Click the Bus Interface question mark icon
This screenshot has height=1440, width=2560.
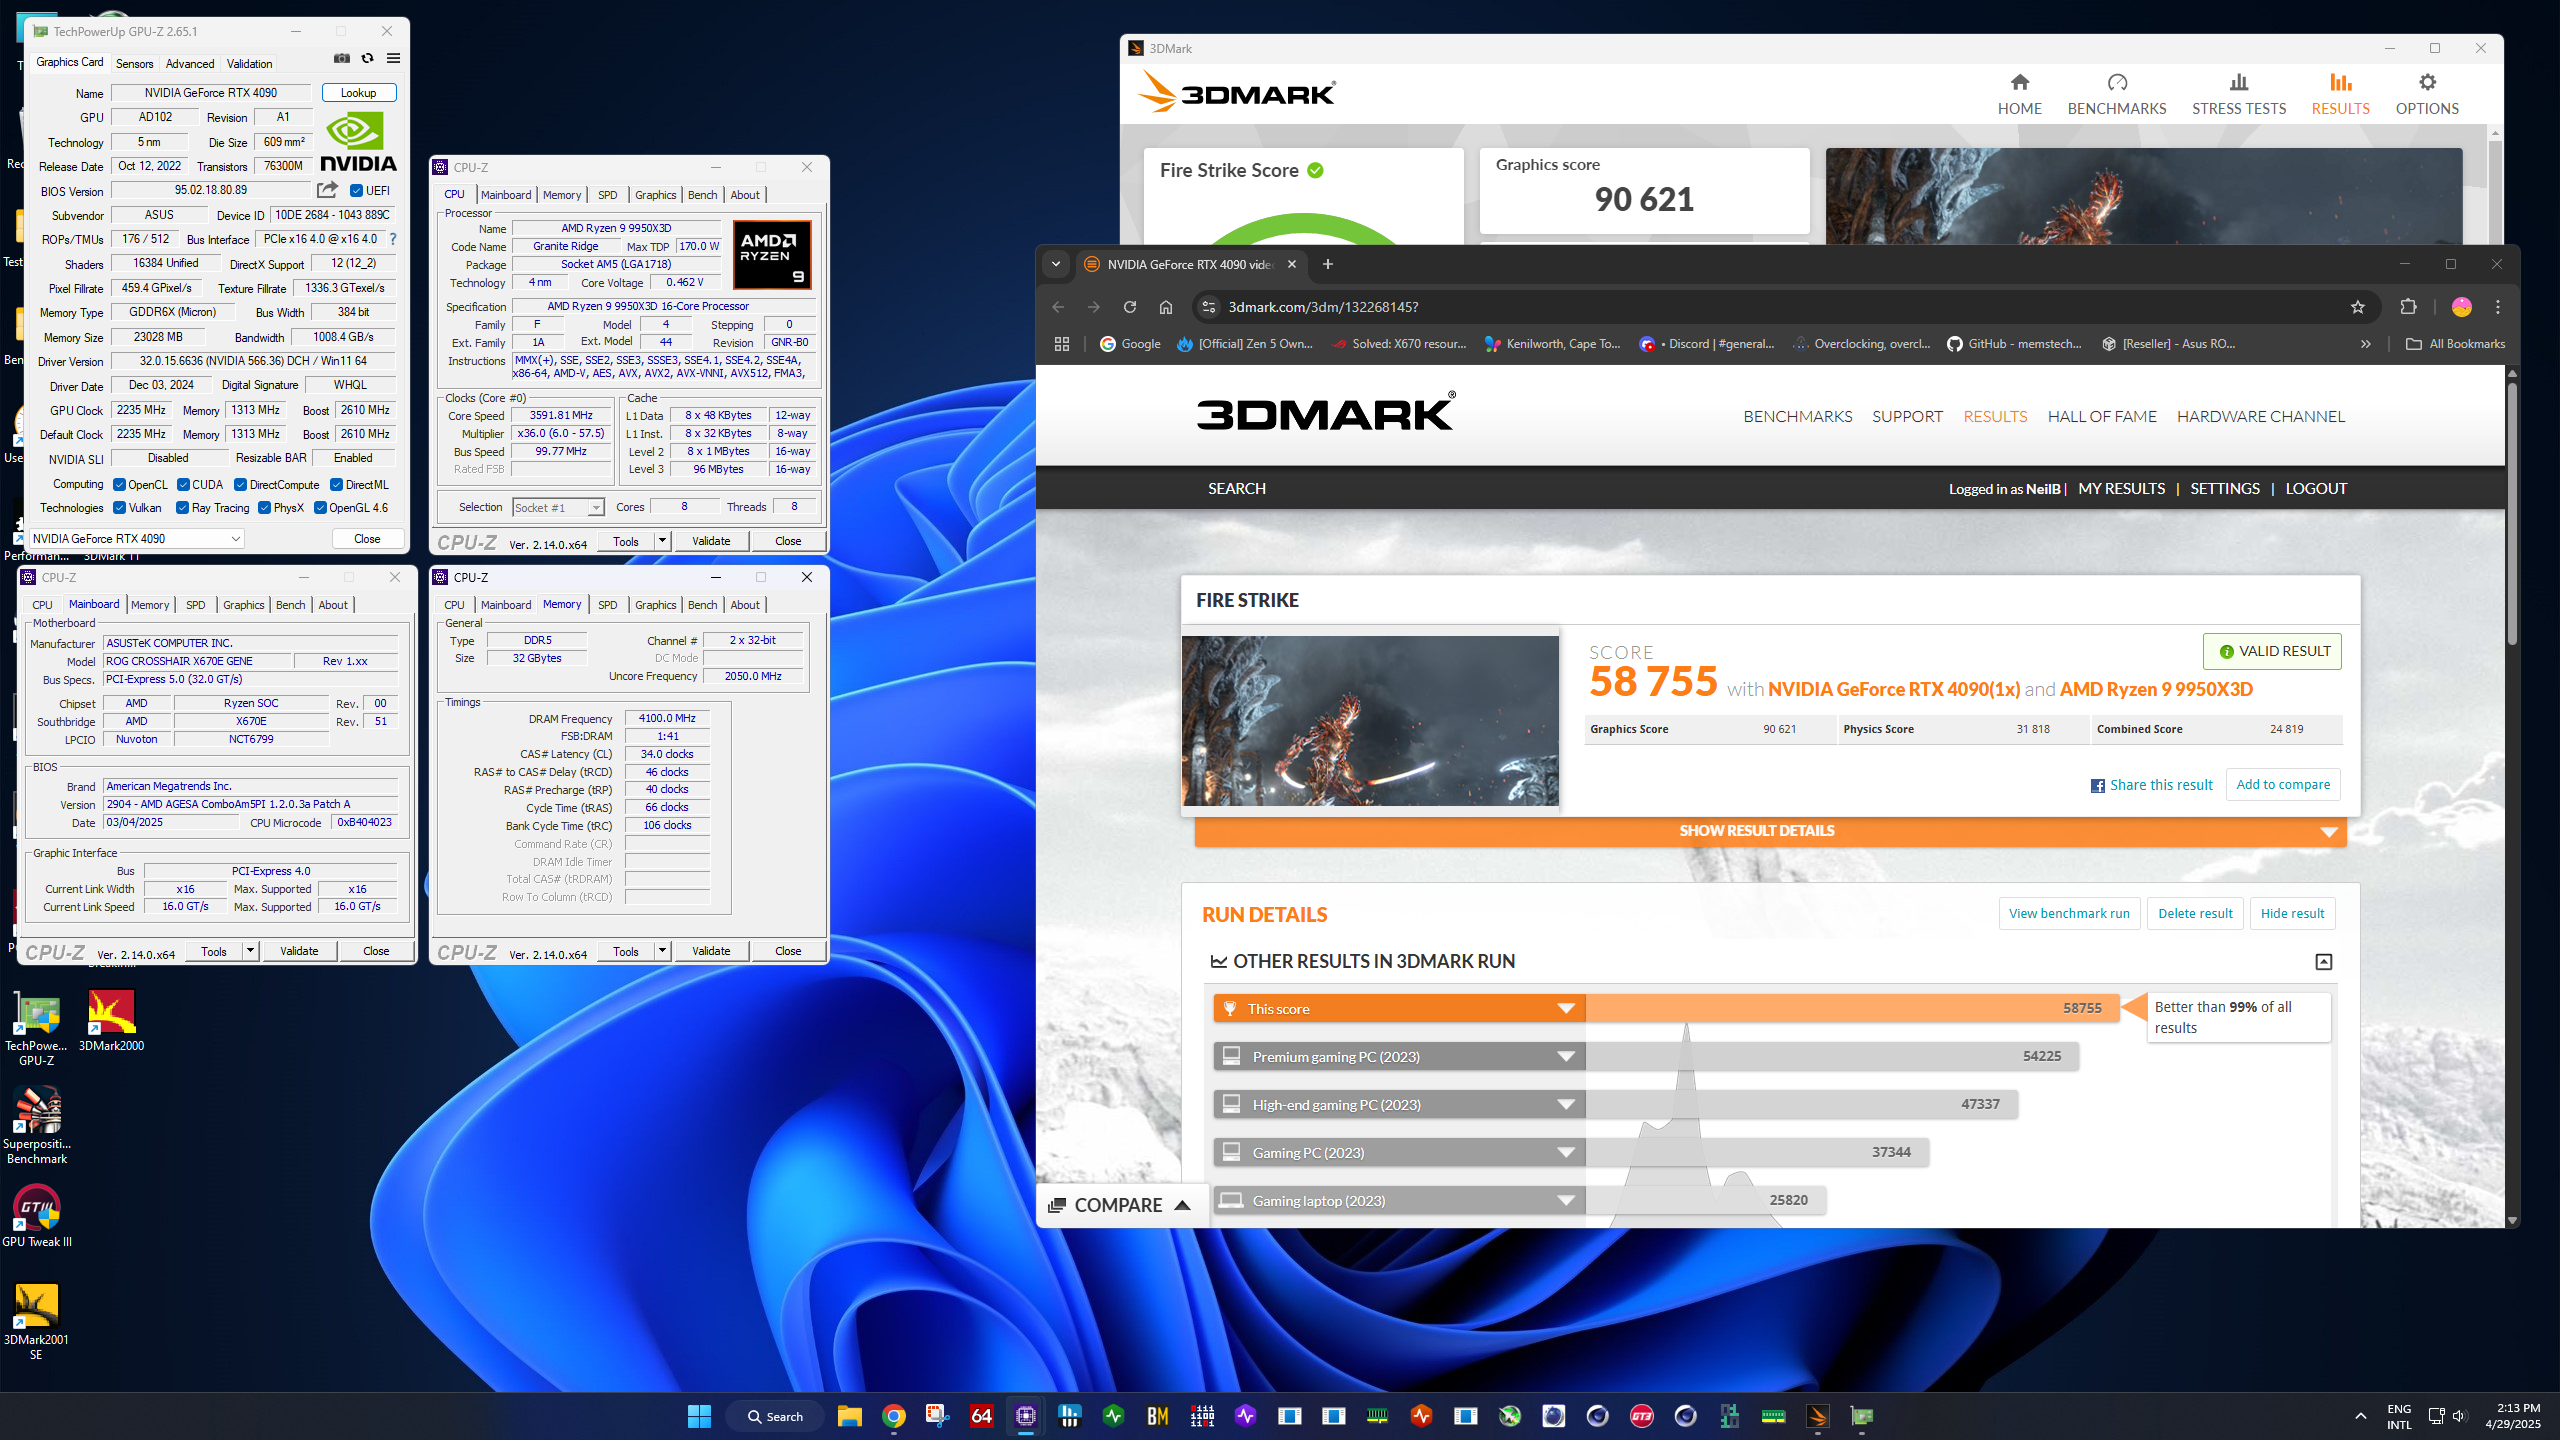point(393,239)
